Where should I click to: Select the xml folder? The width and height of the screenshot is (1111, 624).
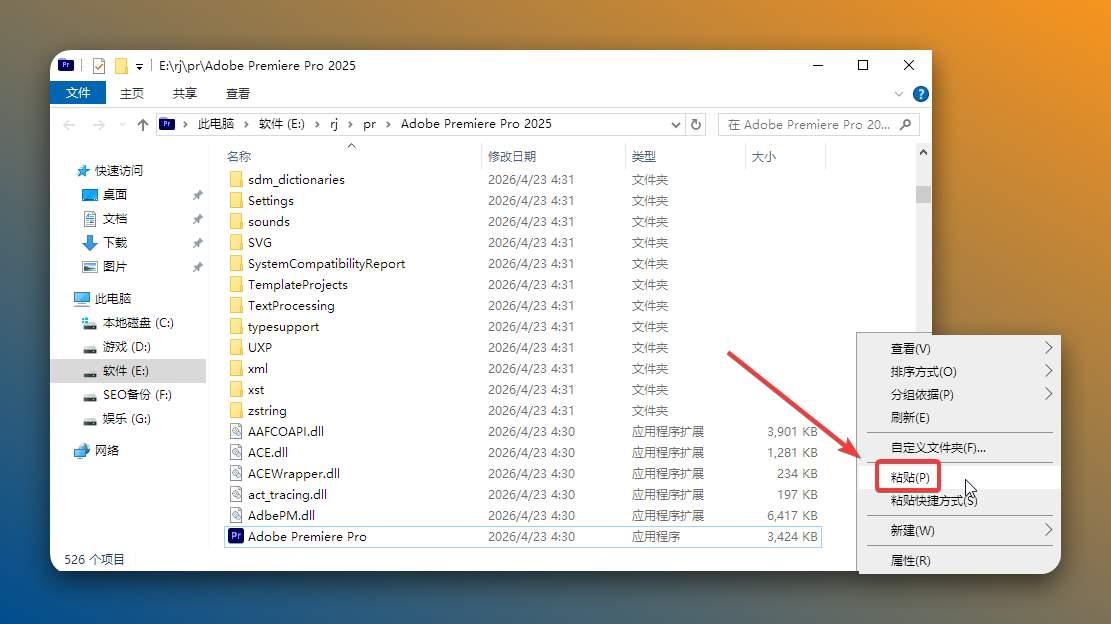point(257,368)
